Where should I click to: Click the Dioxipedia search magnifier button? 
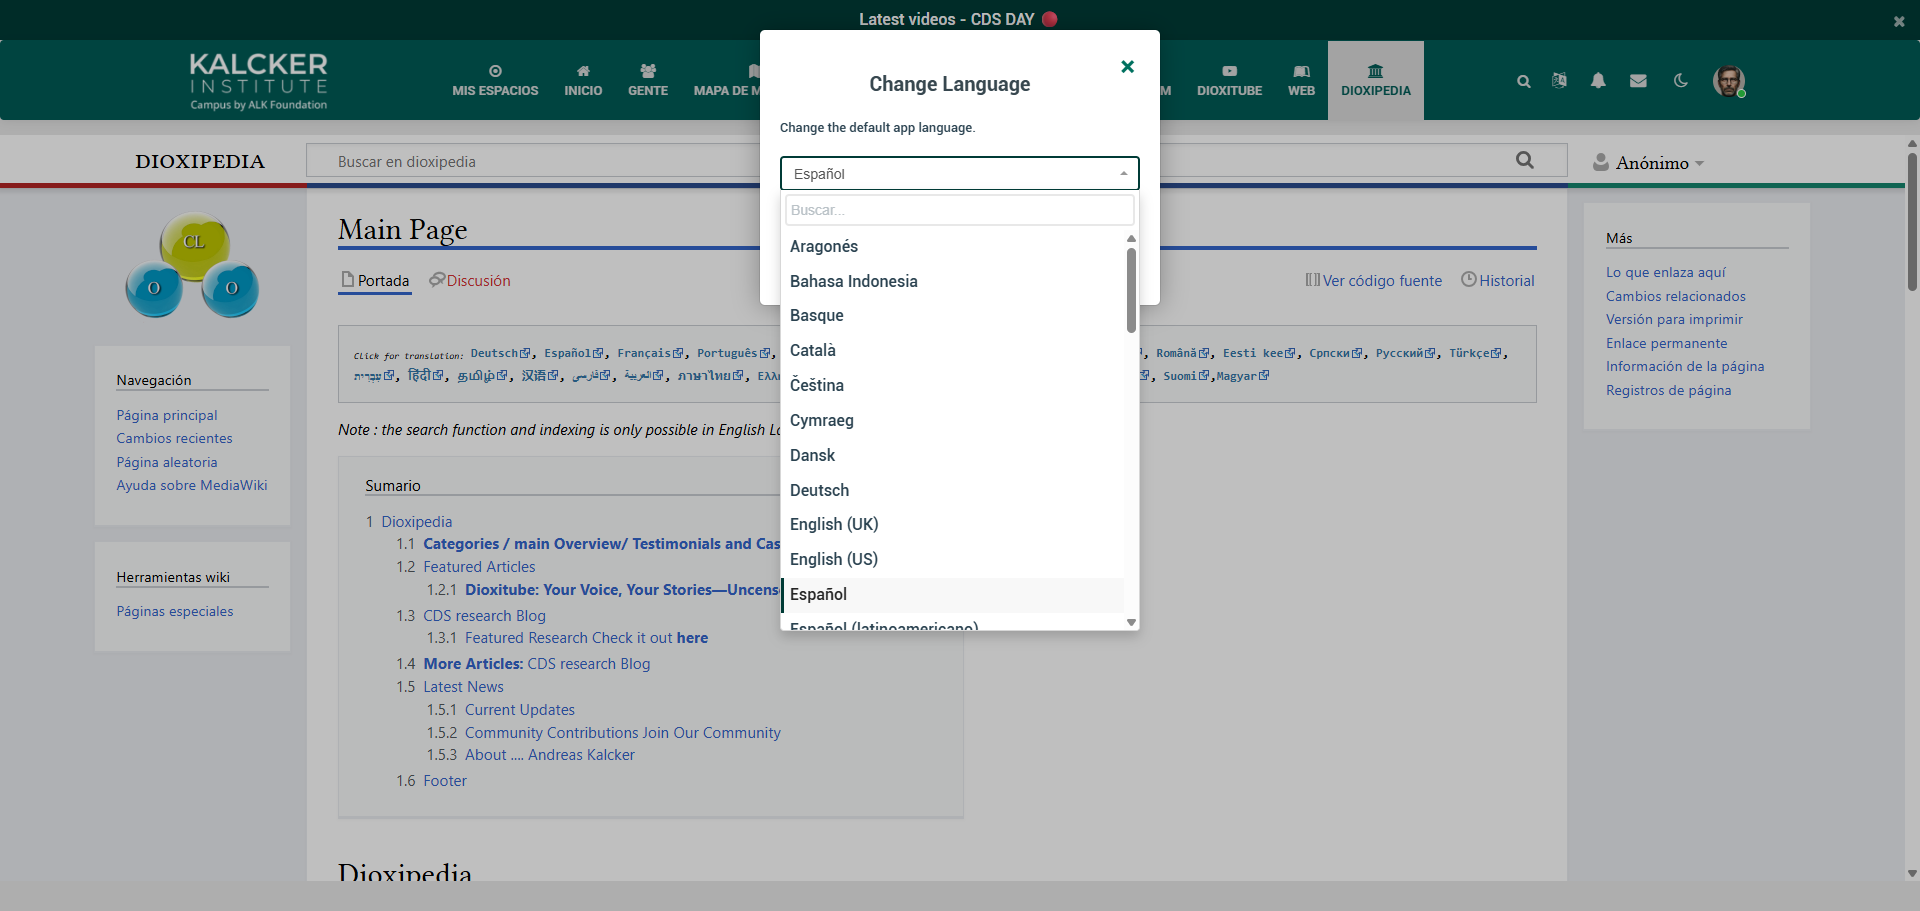click(x=1524, y=160)
